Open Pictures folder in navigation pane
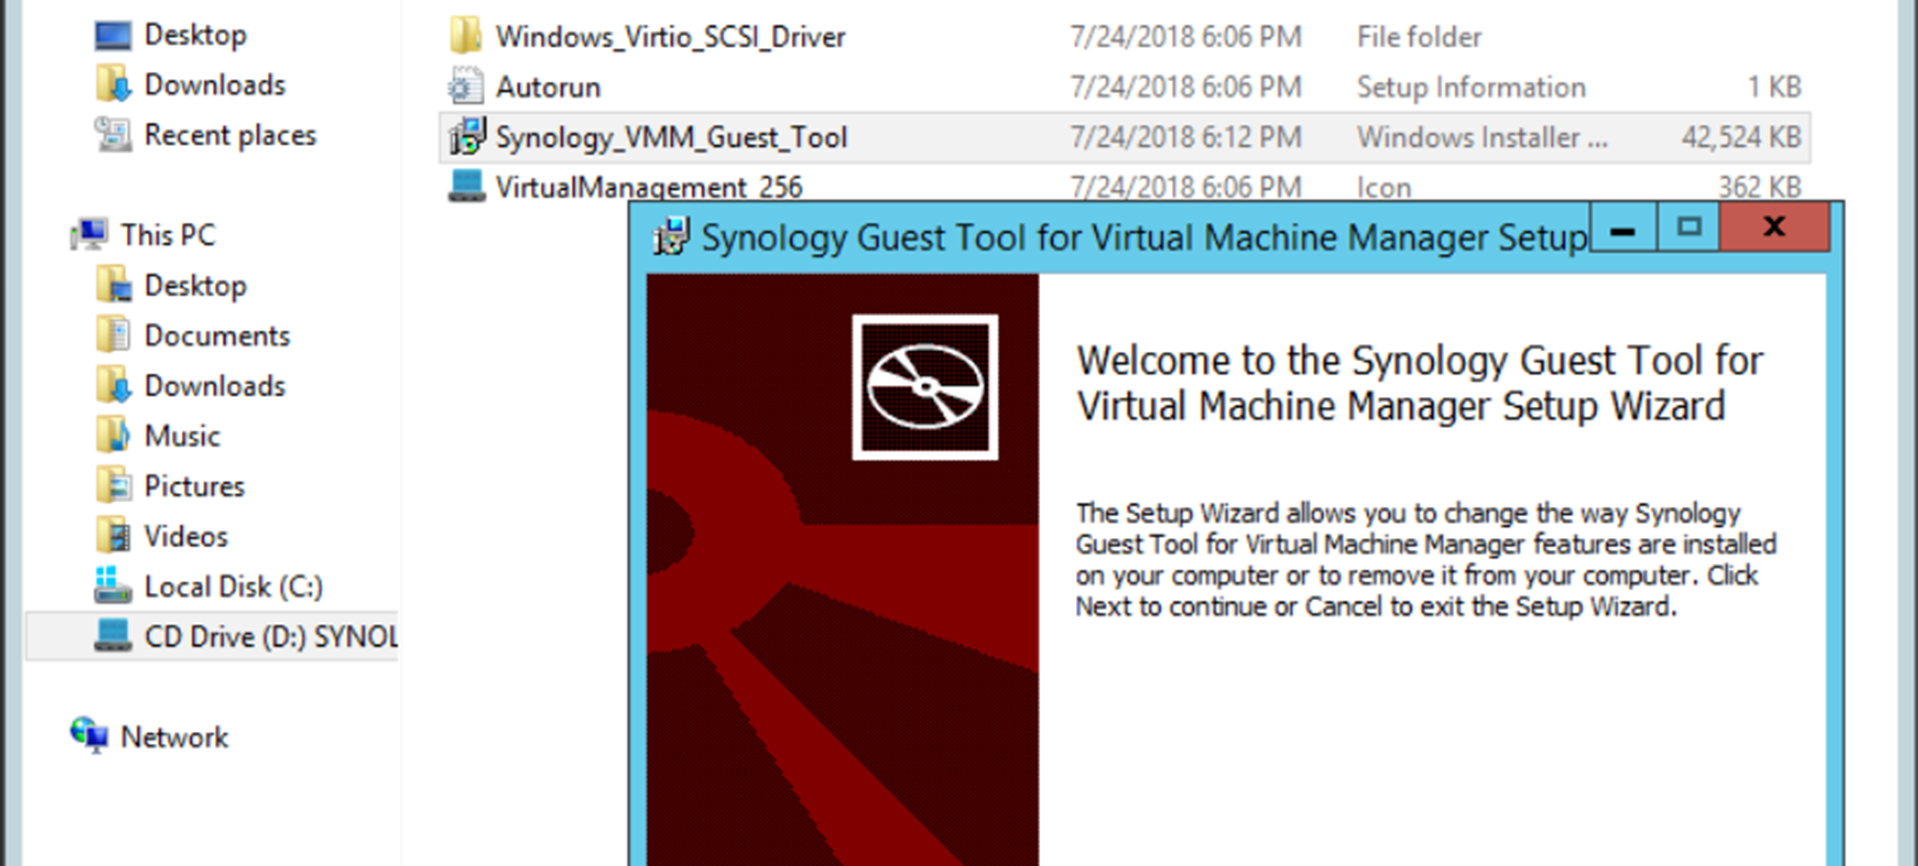 pyautogui.click(x=194, y=486)
